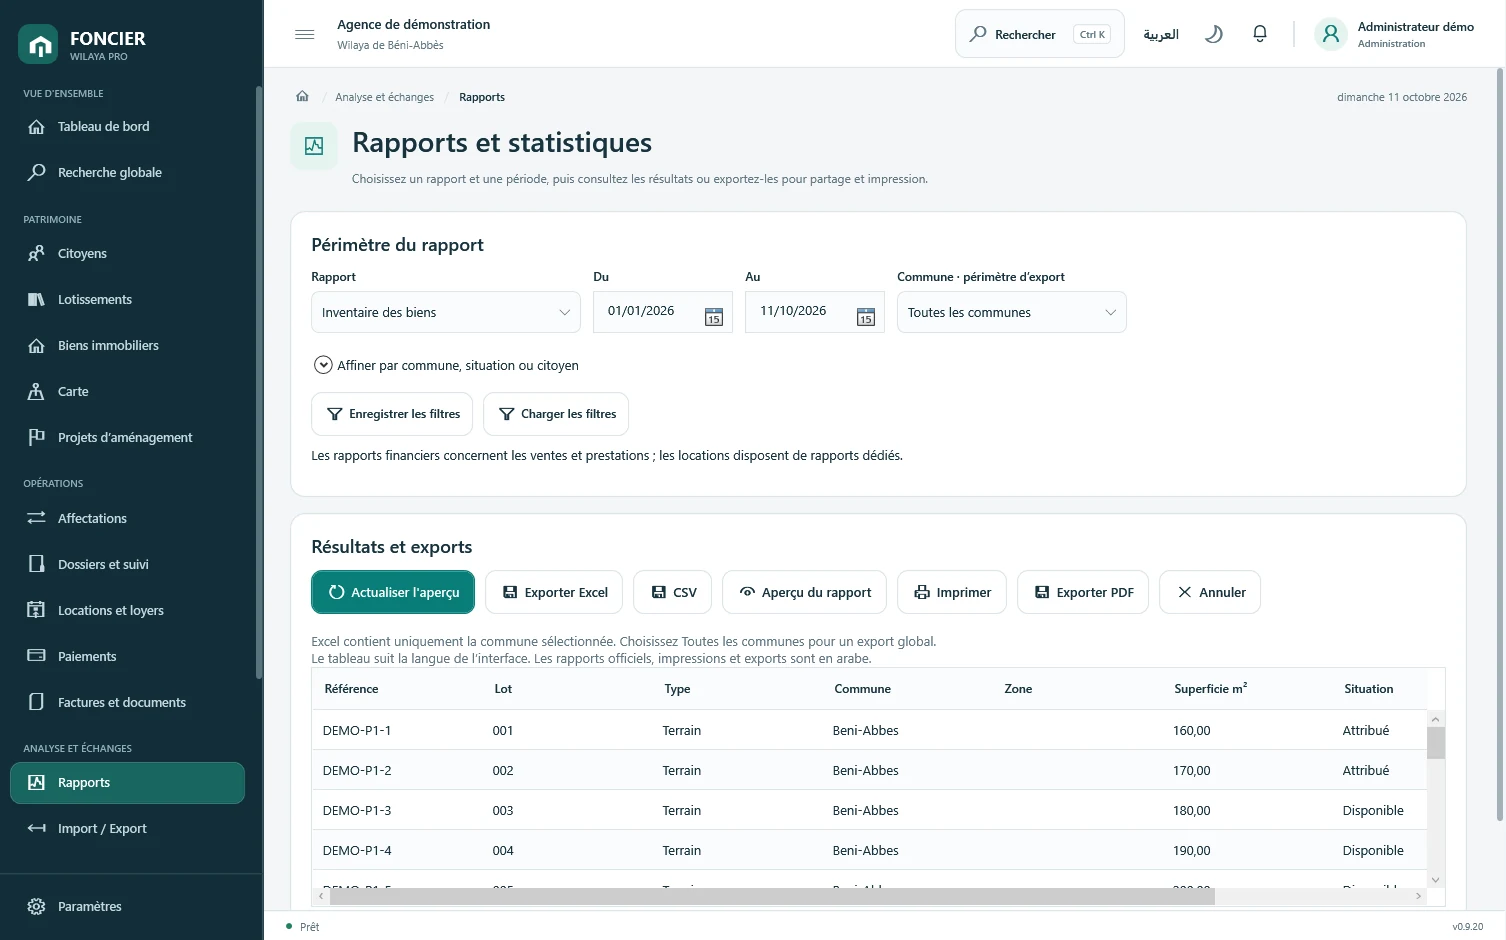Click Analyse et échanges breadcrumb link
1506x940 pixels.
pos(385,97)
